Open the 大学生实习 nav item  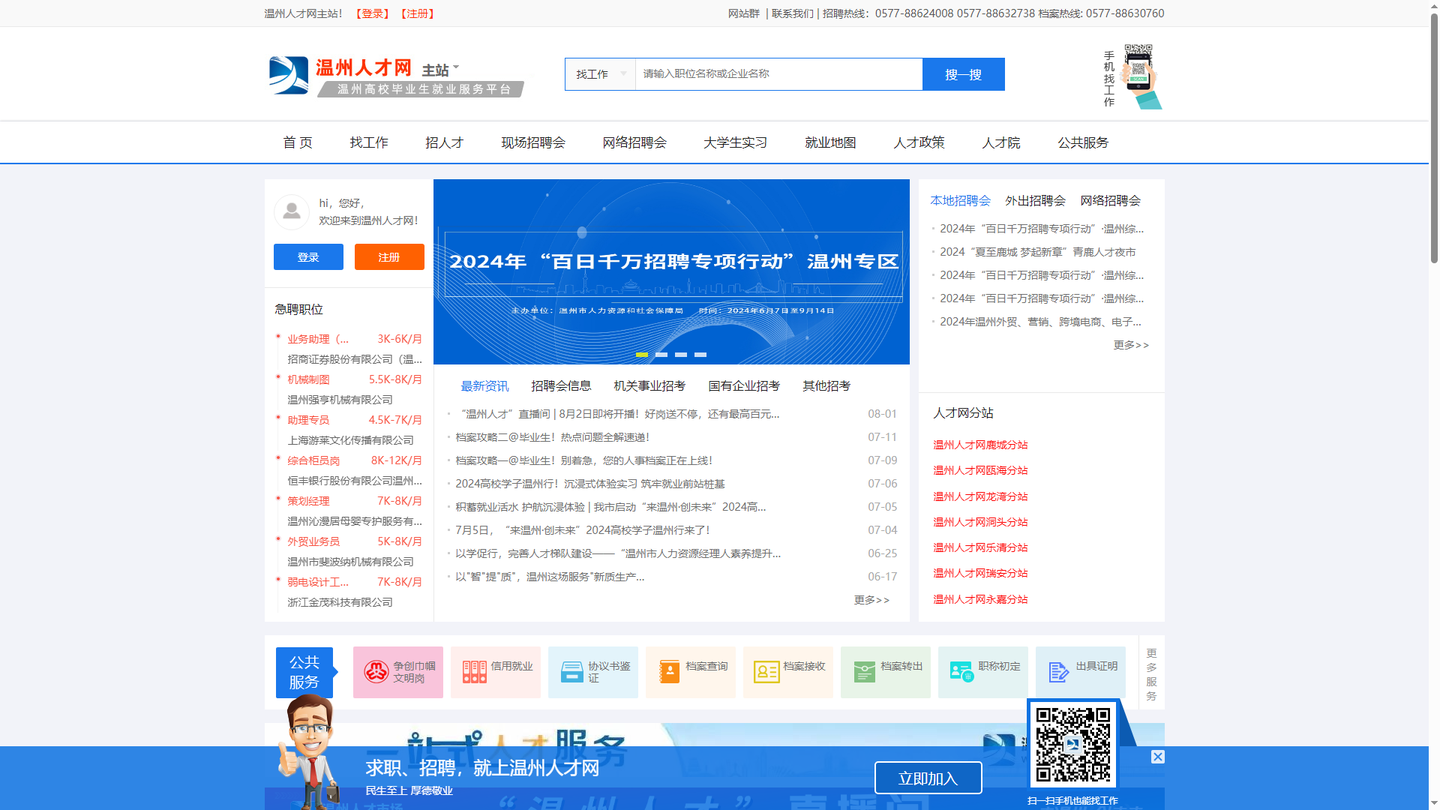pos(735,143)
